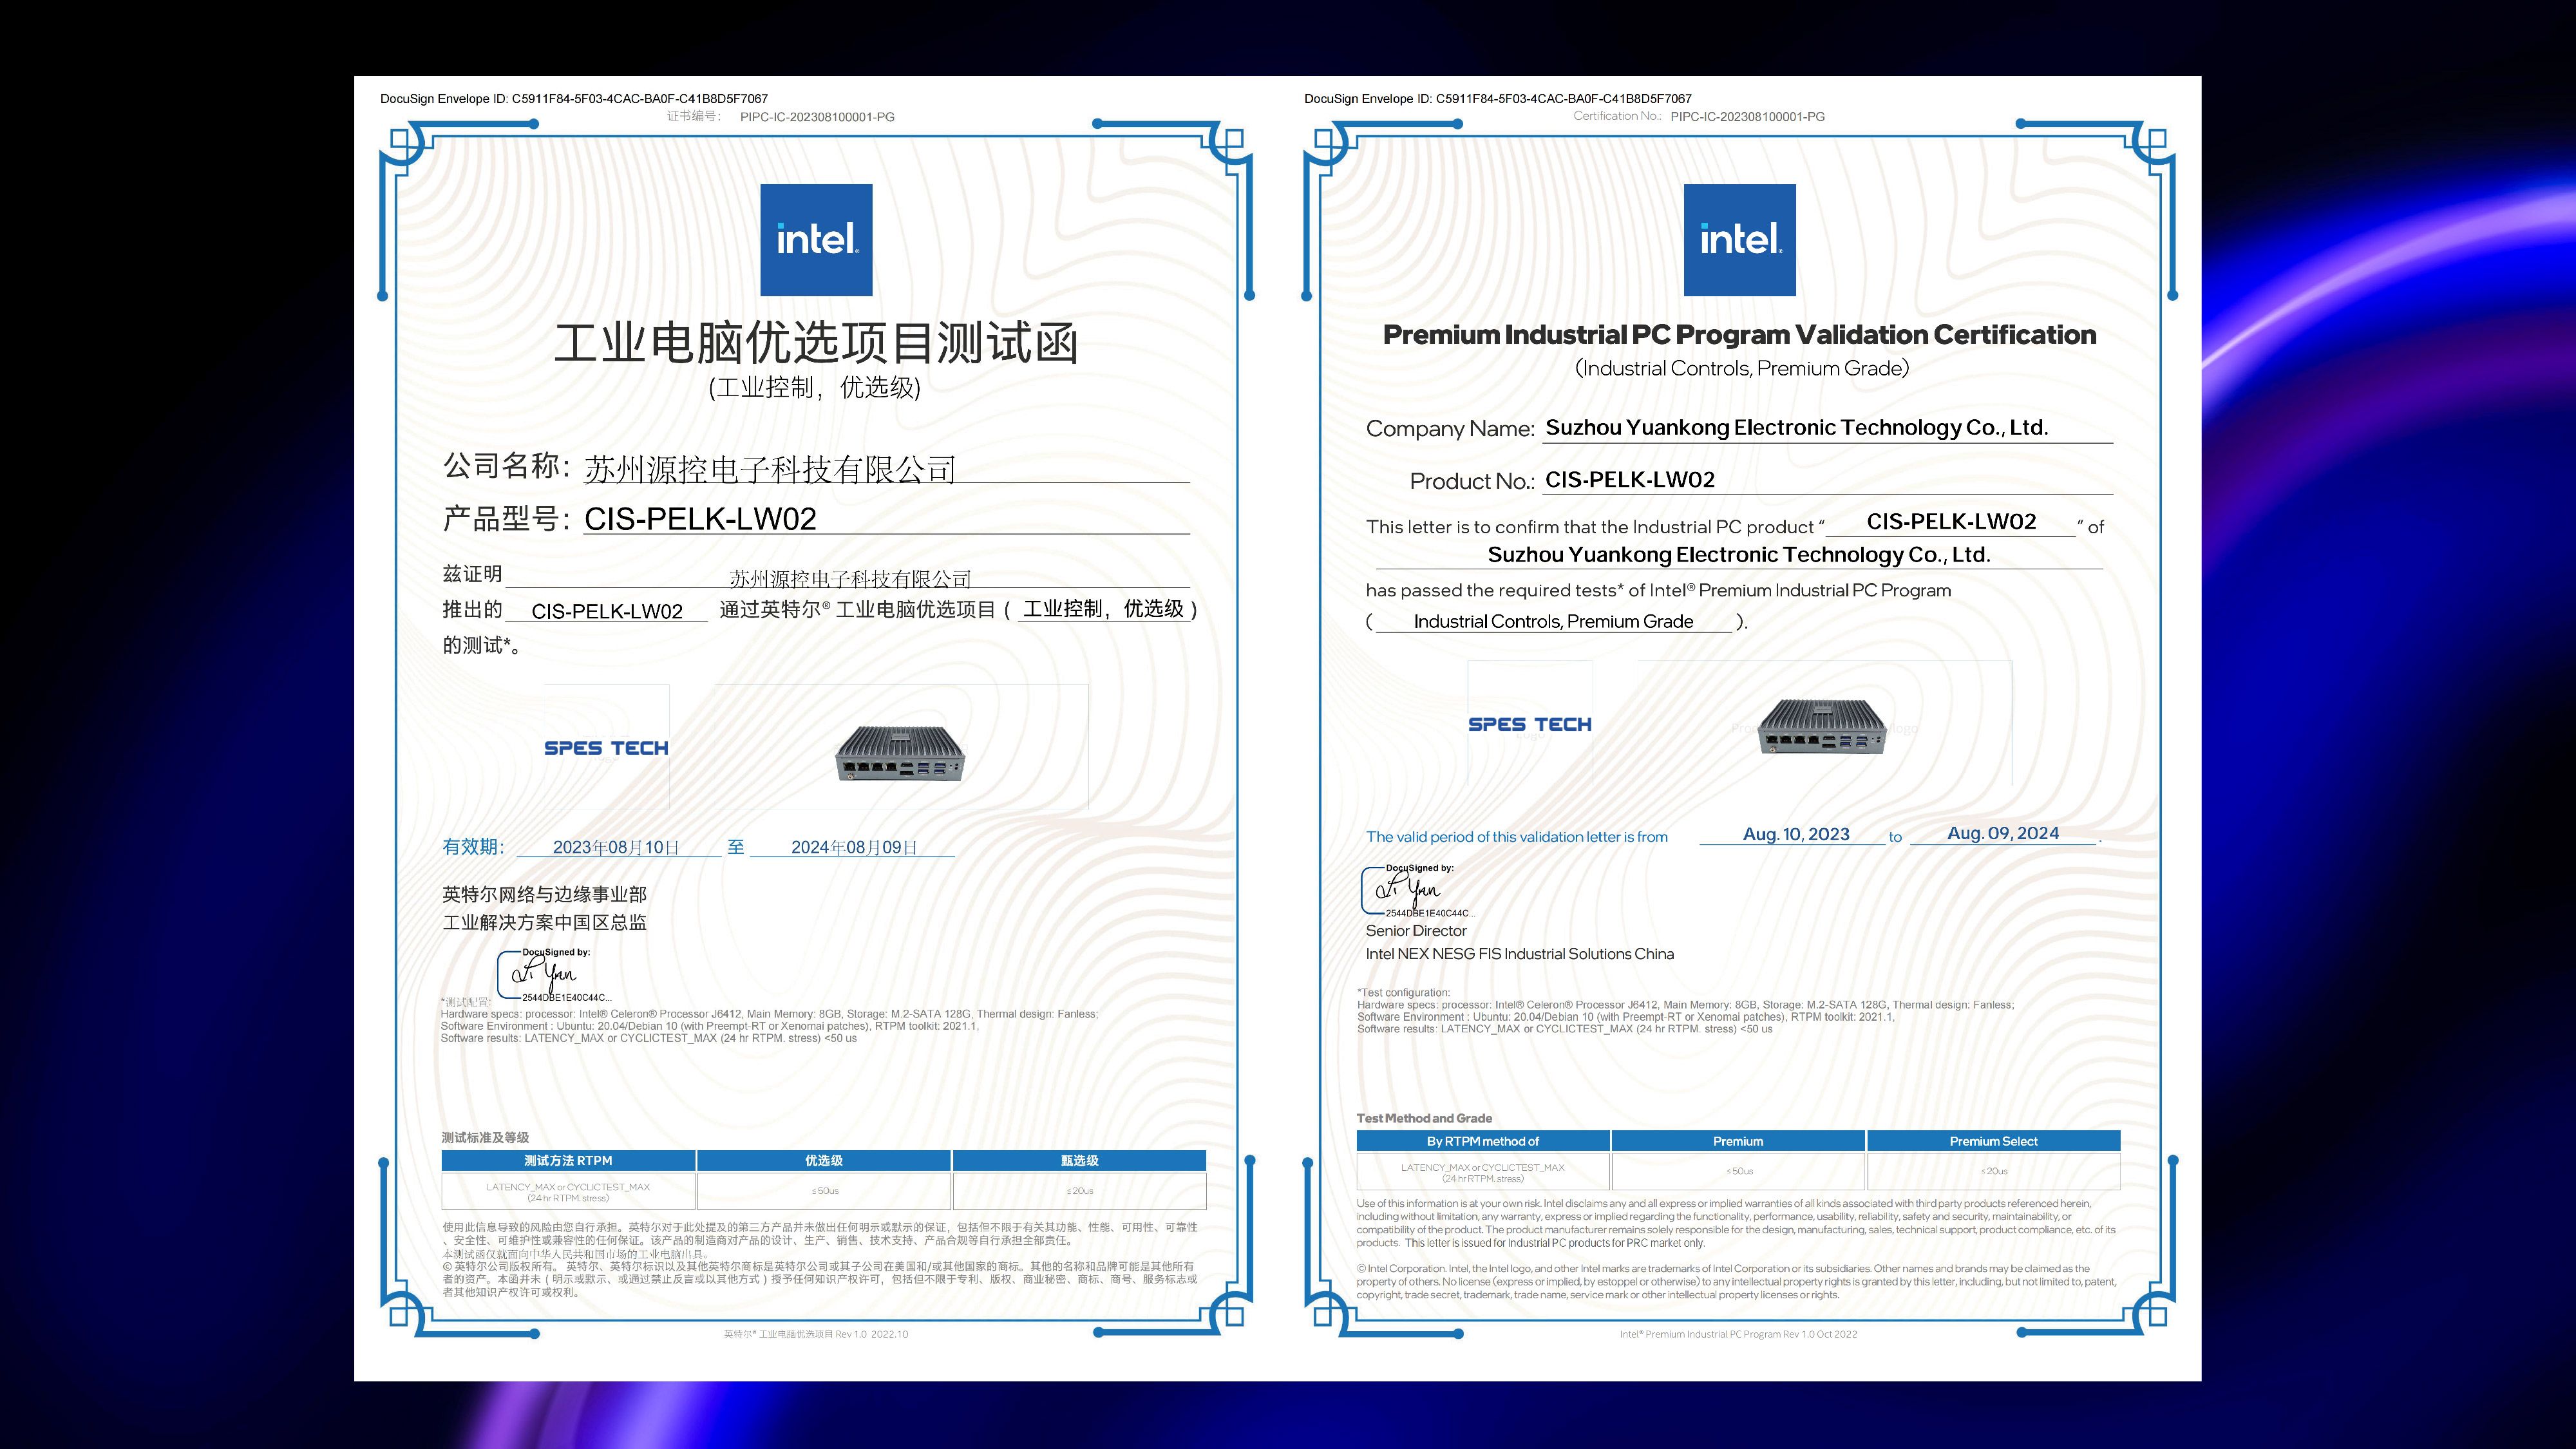The image size is (2576, 1449).
Task: Click the 'Use of this information is at your own risk' disclaimer
Action: pos(1736,1223)
